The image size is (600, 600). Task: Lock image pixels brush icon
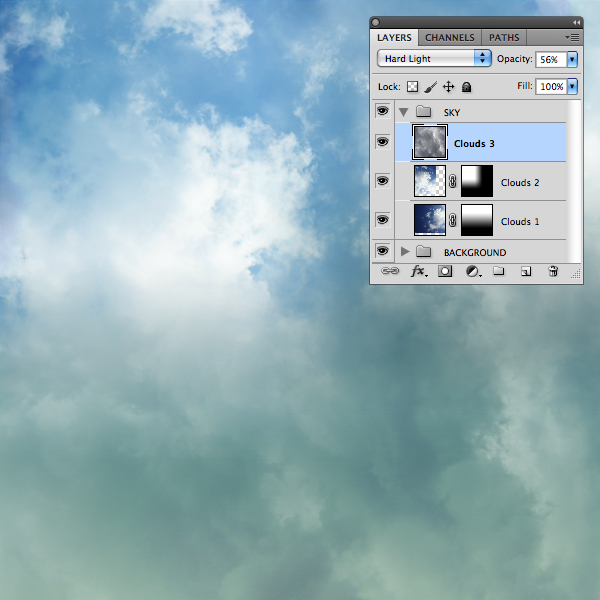pos(430,87)
